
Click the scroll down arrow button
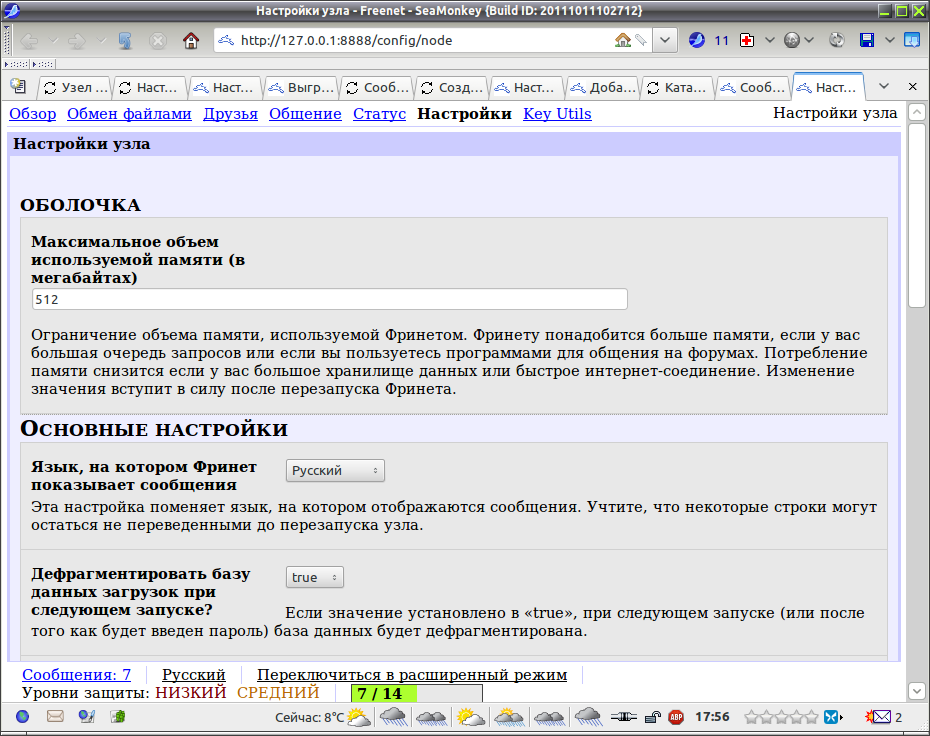[x=916, y=690]
